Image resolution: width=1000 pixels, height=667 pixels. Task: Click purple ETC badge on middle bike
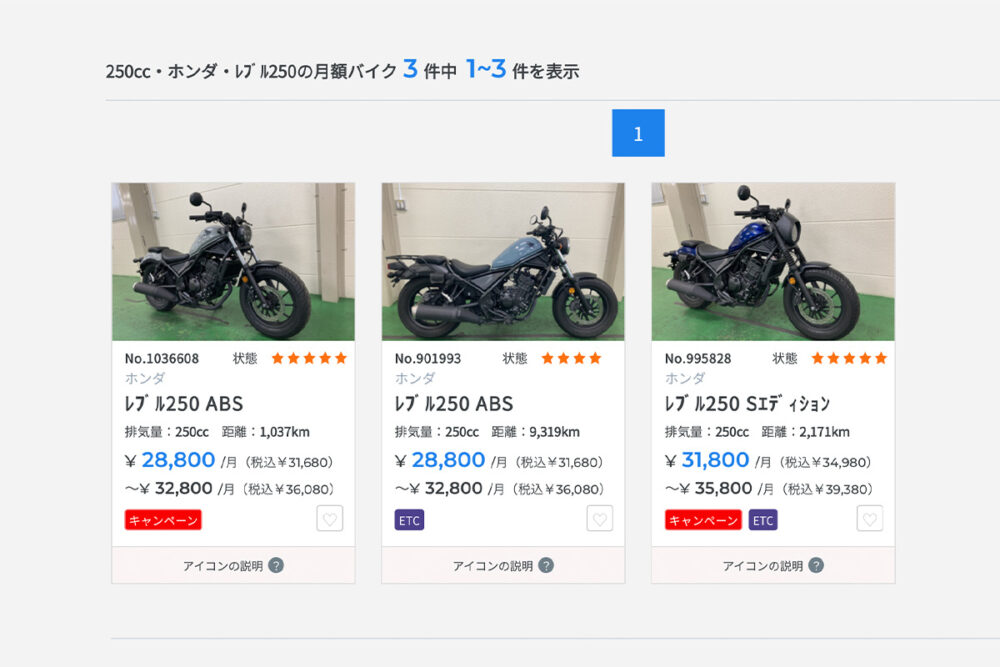[x=409, y=520]
